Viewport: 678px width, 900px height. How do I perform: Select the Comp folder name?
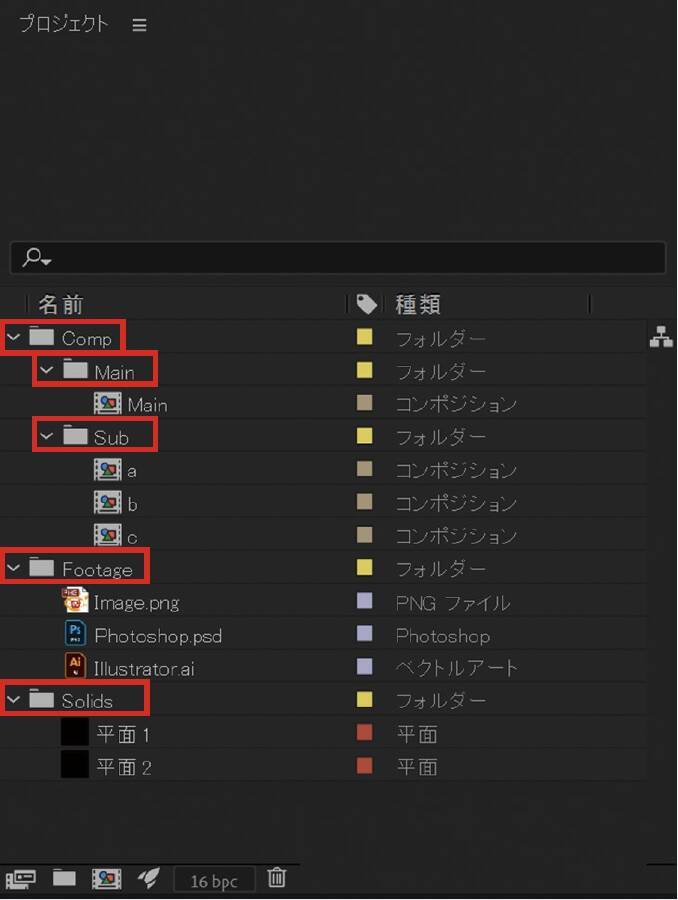tap(87, 339)
